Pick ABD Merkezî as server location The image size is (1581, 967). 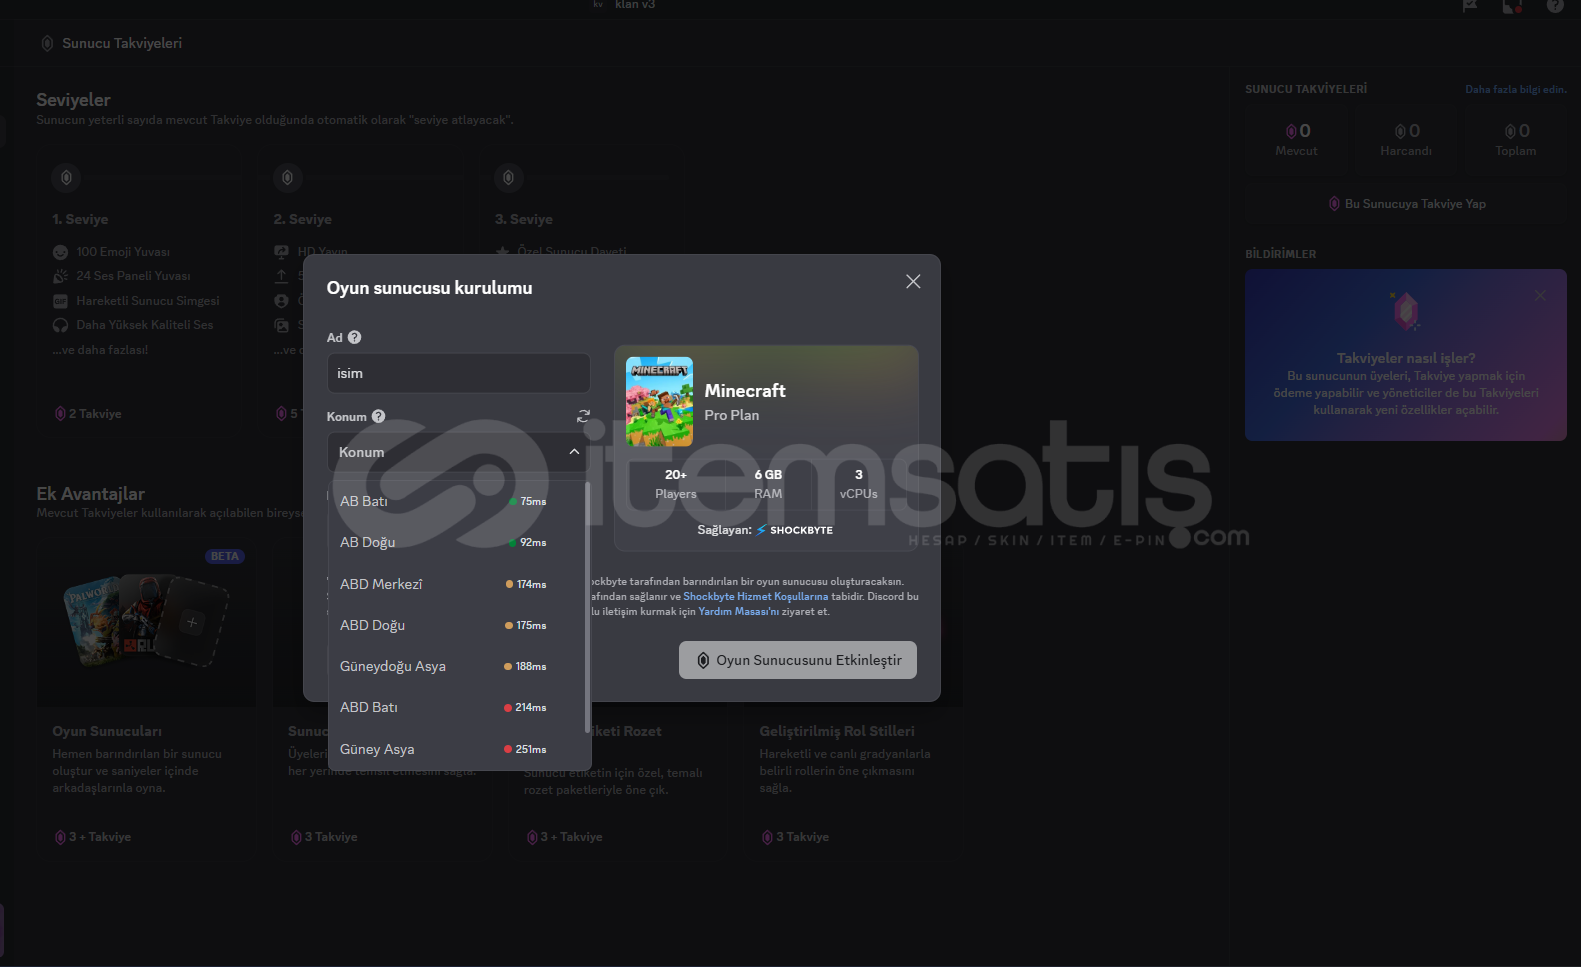[x=457, y=584]
